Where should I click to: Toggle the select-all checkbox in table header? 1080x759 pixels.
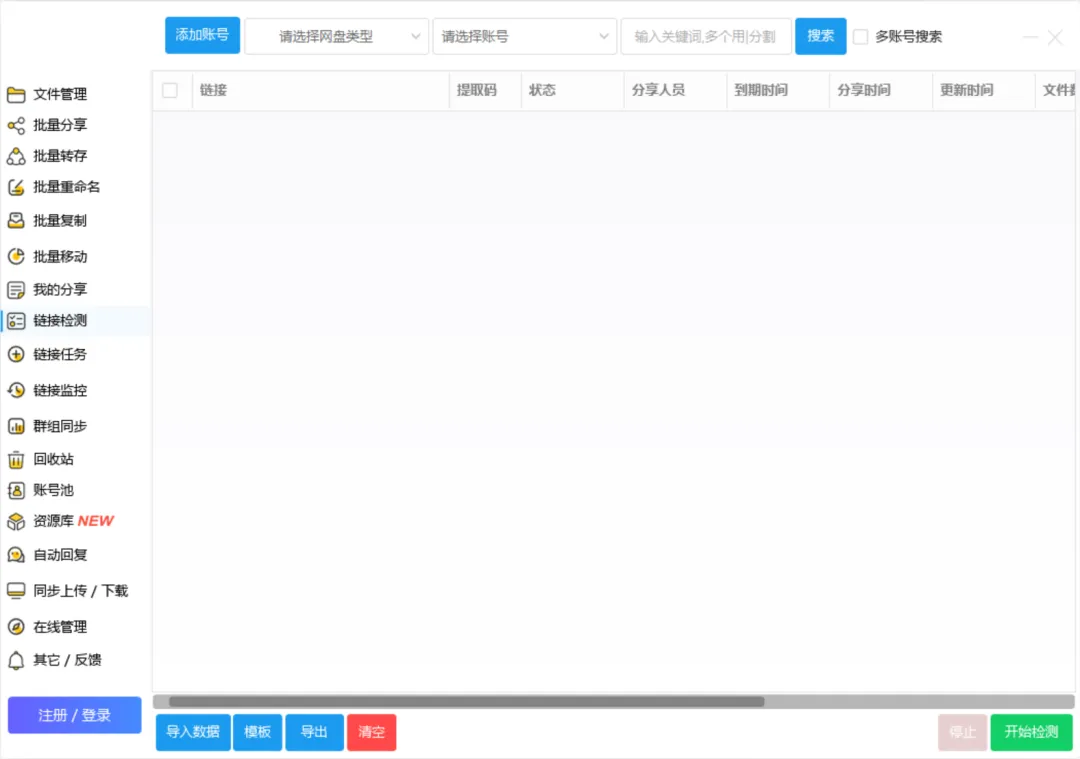pos(170,90)
